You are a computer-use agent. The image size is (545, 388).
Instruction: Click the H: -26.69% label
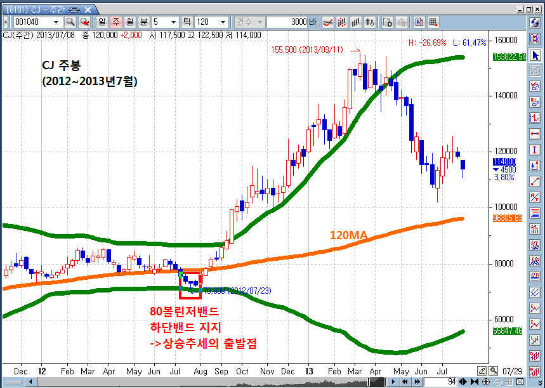(x=427, y=43)
